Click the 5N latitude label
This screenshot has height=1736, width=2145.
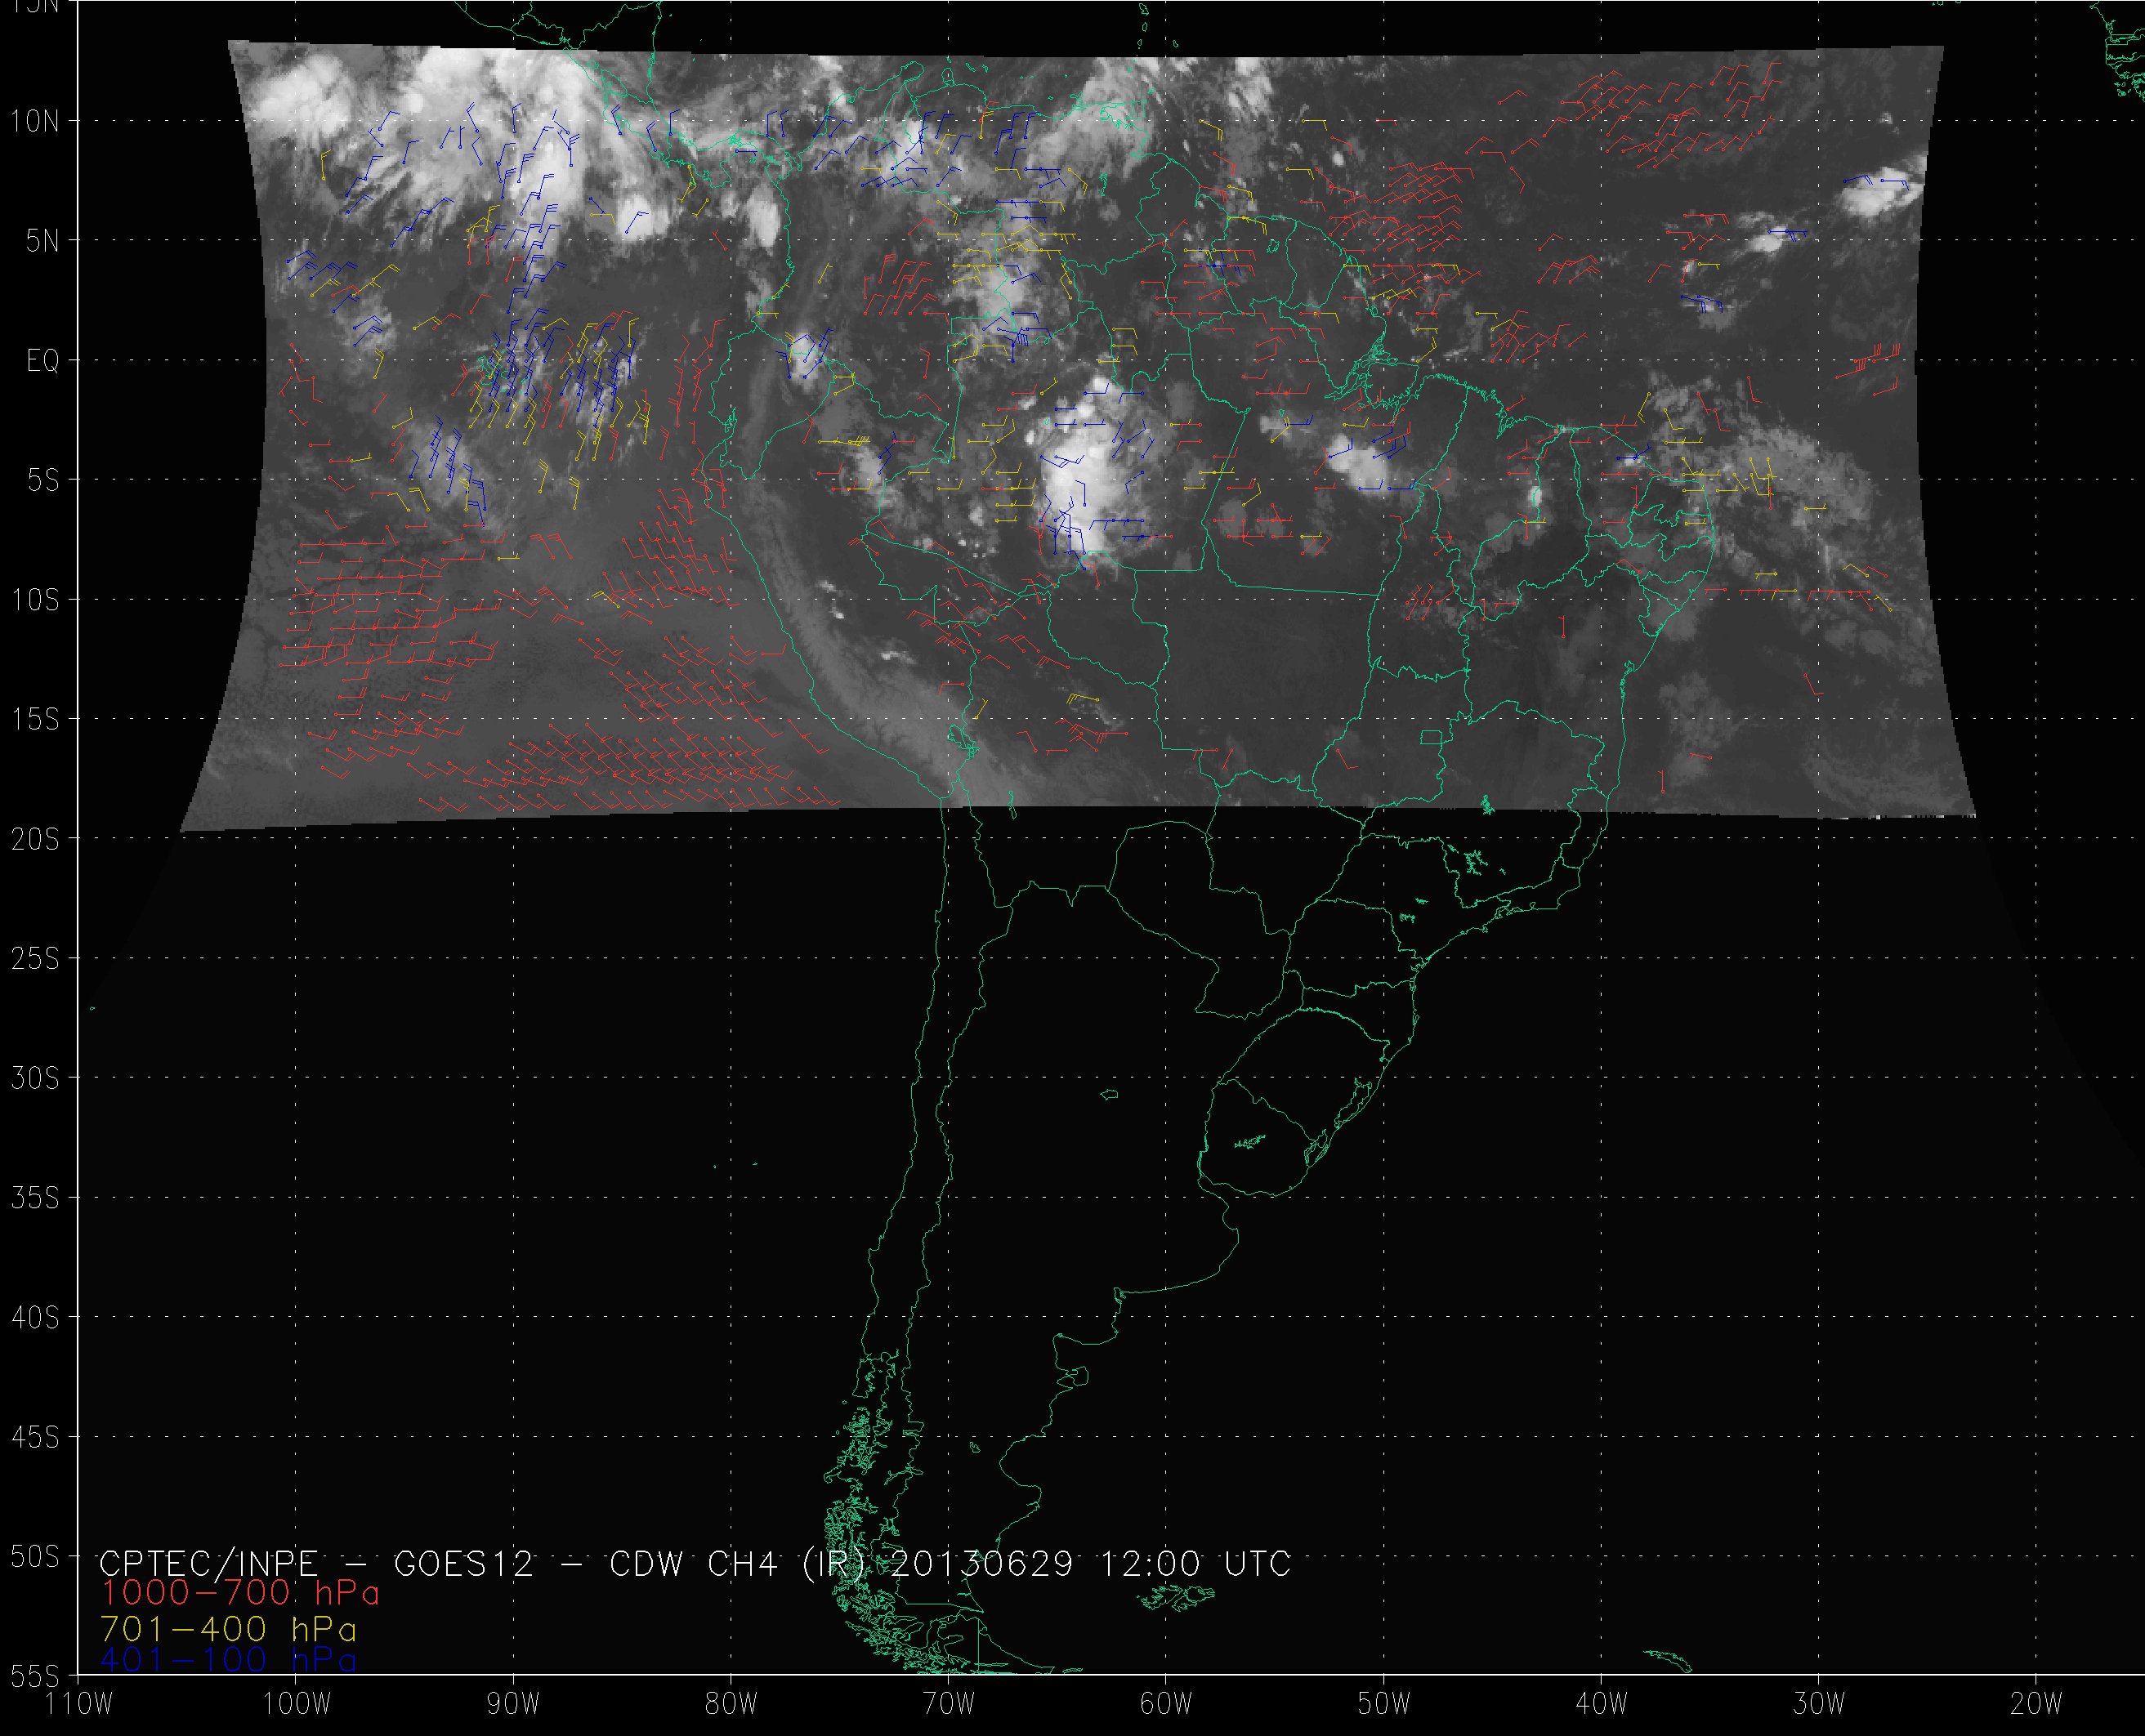click(42, 241)
